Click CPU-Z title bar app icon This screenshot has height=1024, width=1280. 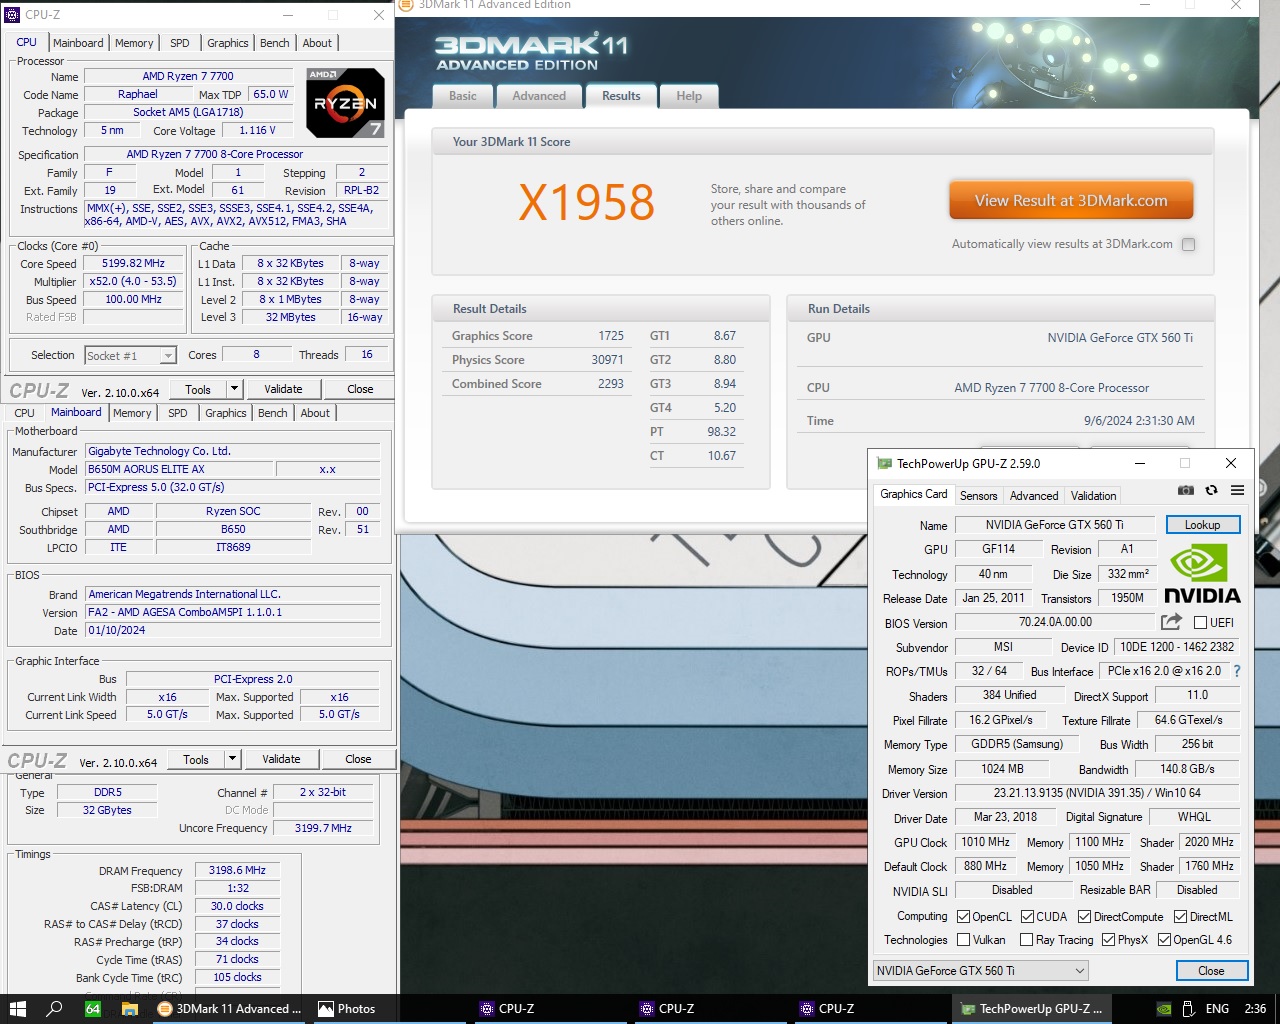12,15
